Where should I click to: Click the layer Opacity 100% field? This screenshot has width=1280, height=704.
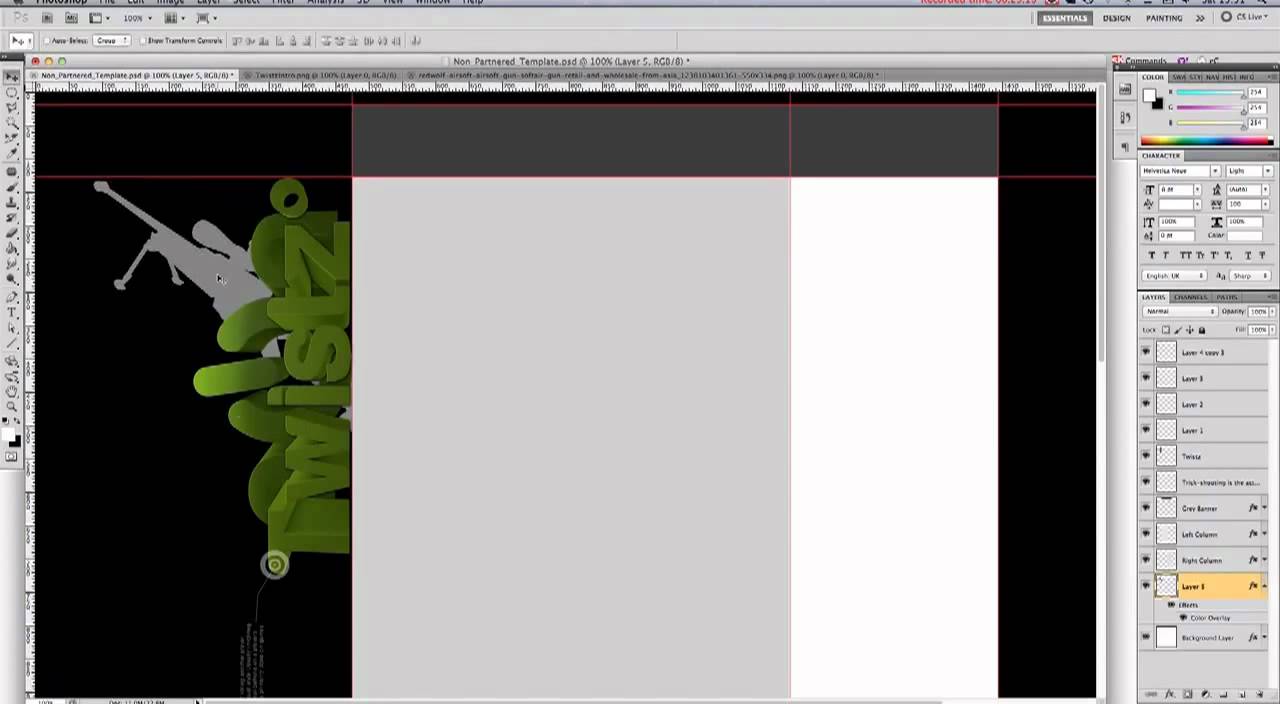point(1257,311)
